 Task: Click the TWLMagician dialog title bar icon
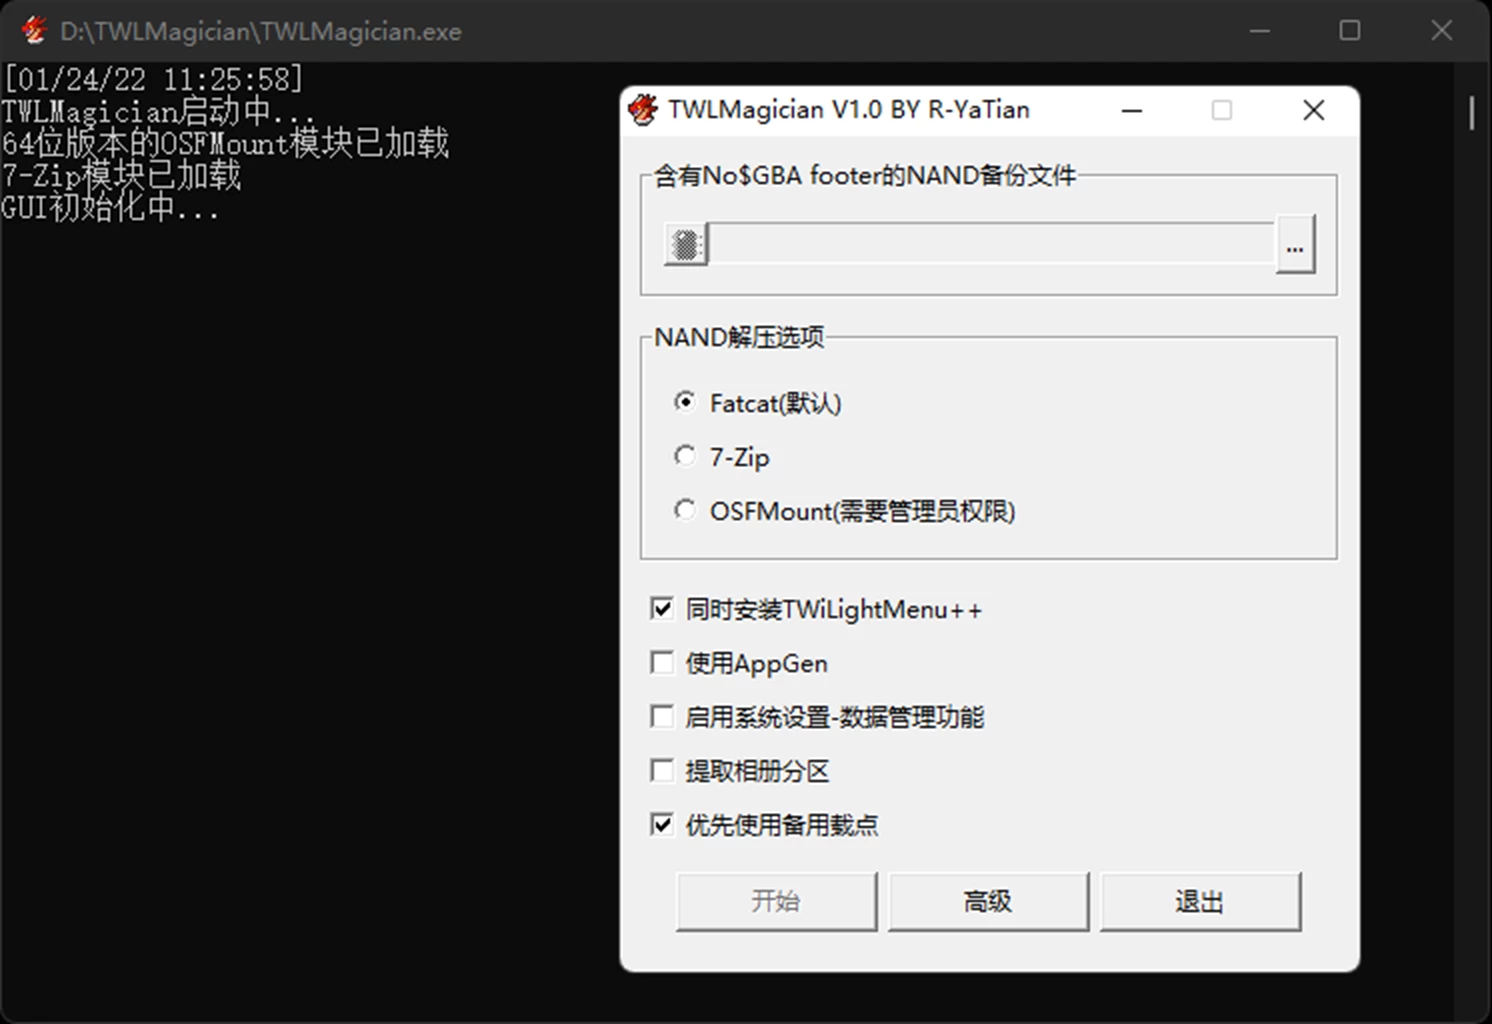click(643, 110)
